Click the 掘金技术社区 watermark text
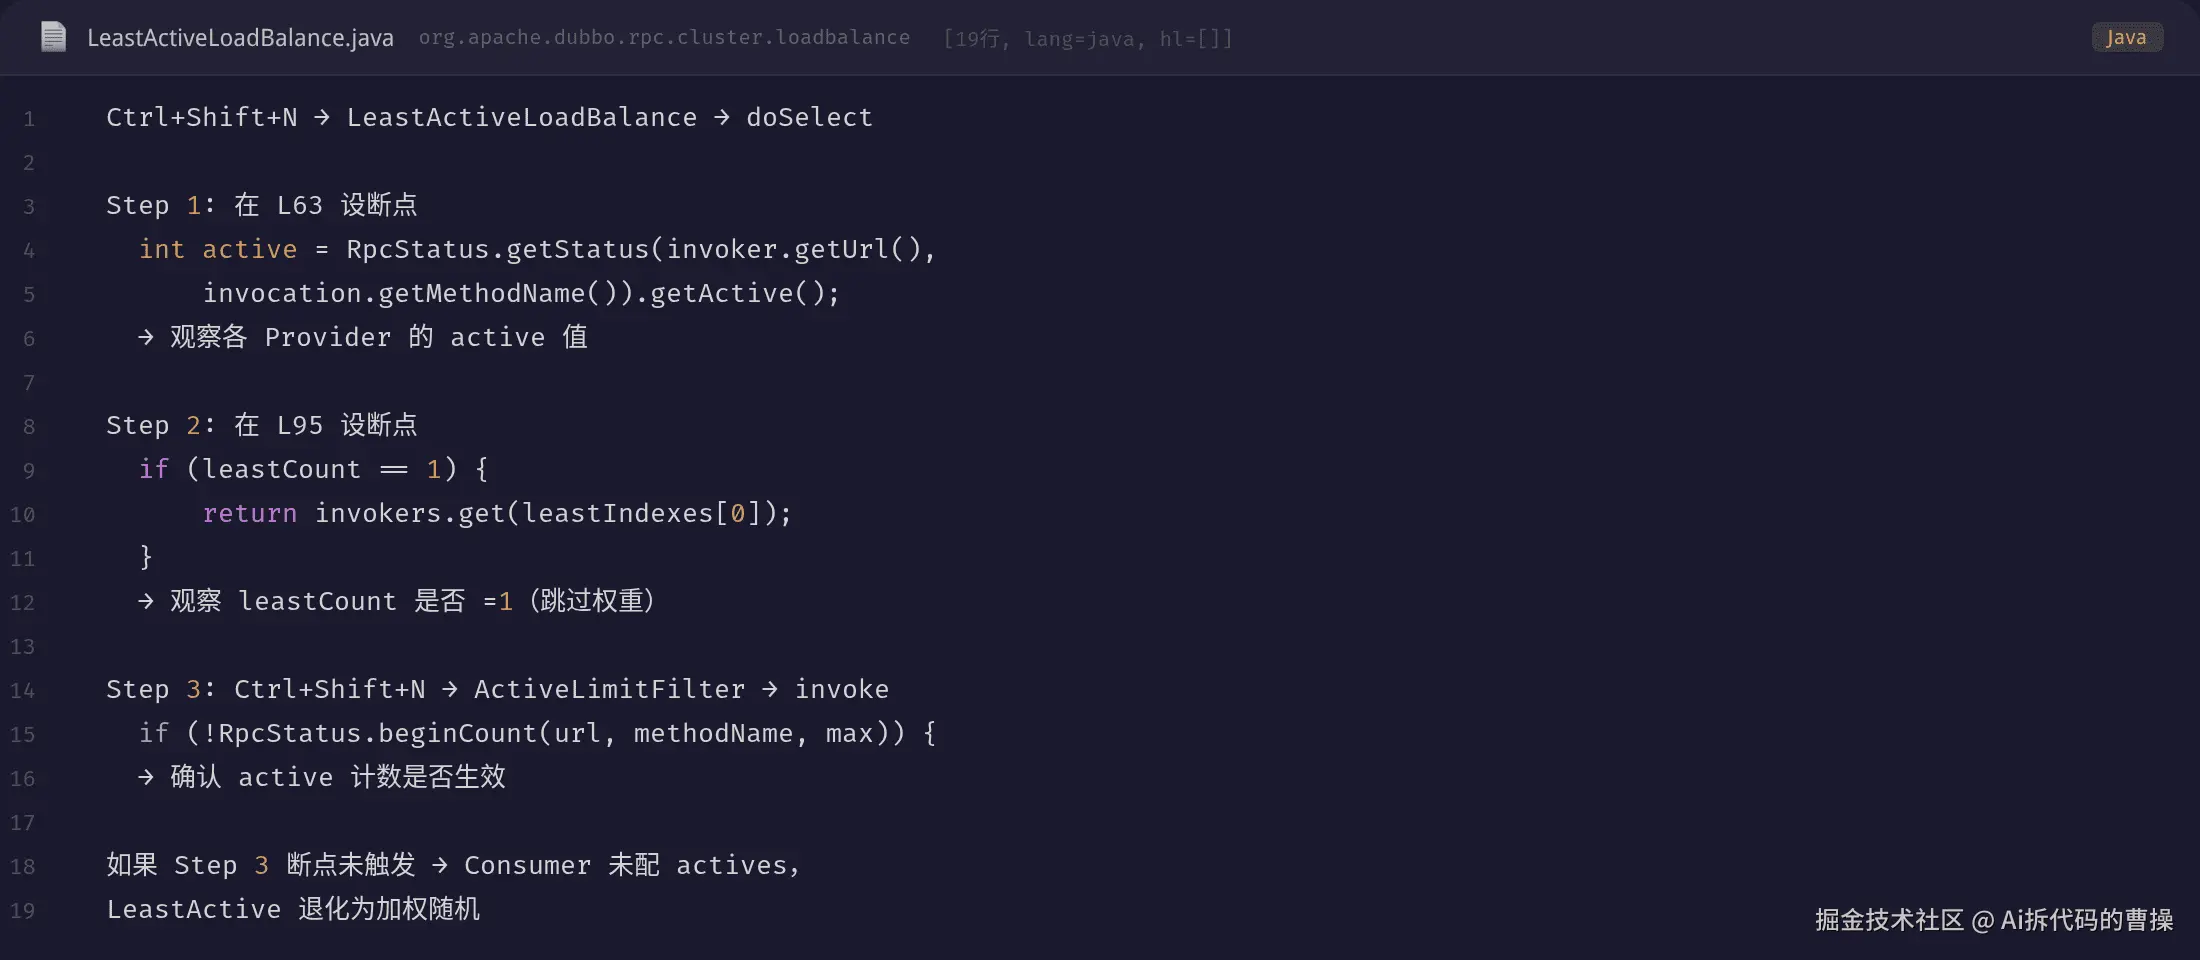Viewport: 2200px width, 960px height. click(x=1889, y=920)
